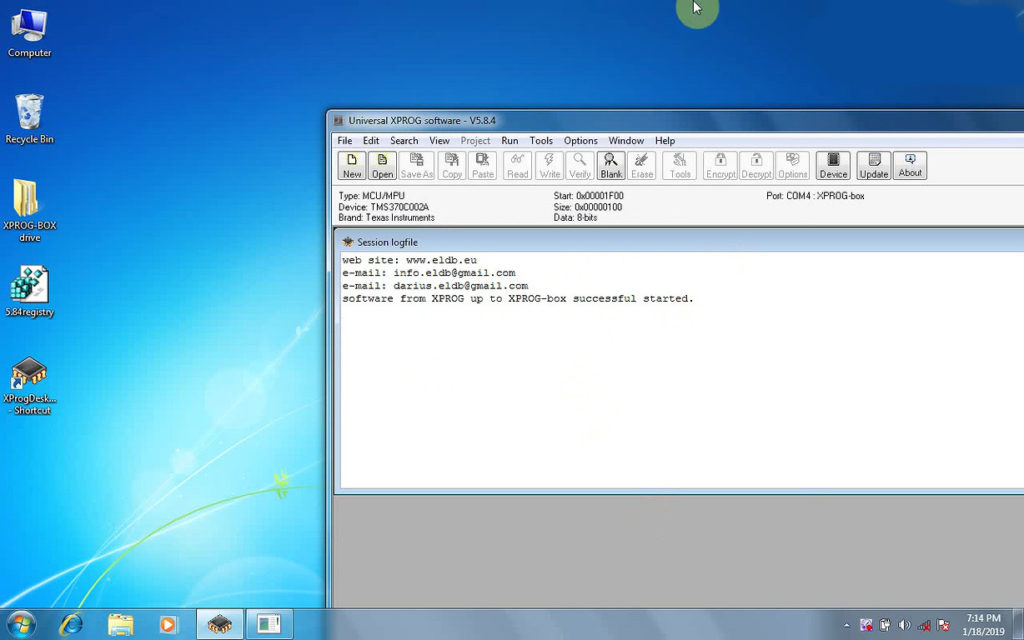This screenshot has width=1024, height=640.
Task: Launch Internet Explorer from taskbar
Action: 71,624
